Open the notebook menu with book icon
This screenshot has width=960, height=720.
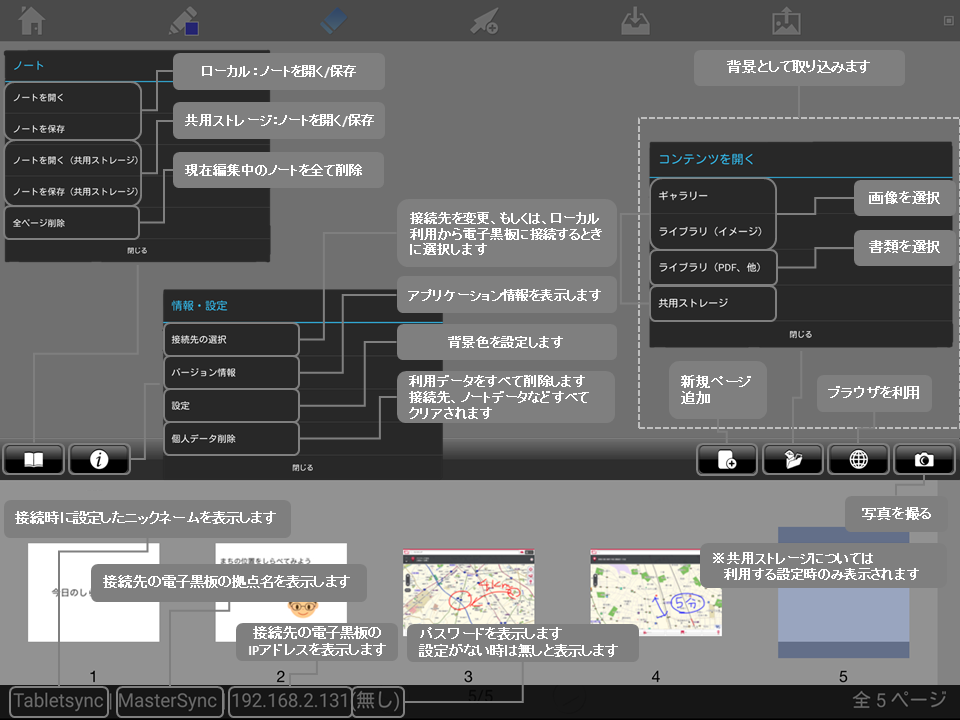tap(34, 459)
